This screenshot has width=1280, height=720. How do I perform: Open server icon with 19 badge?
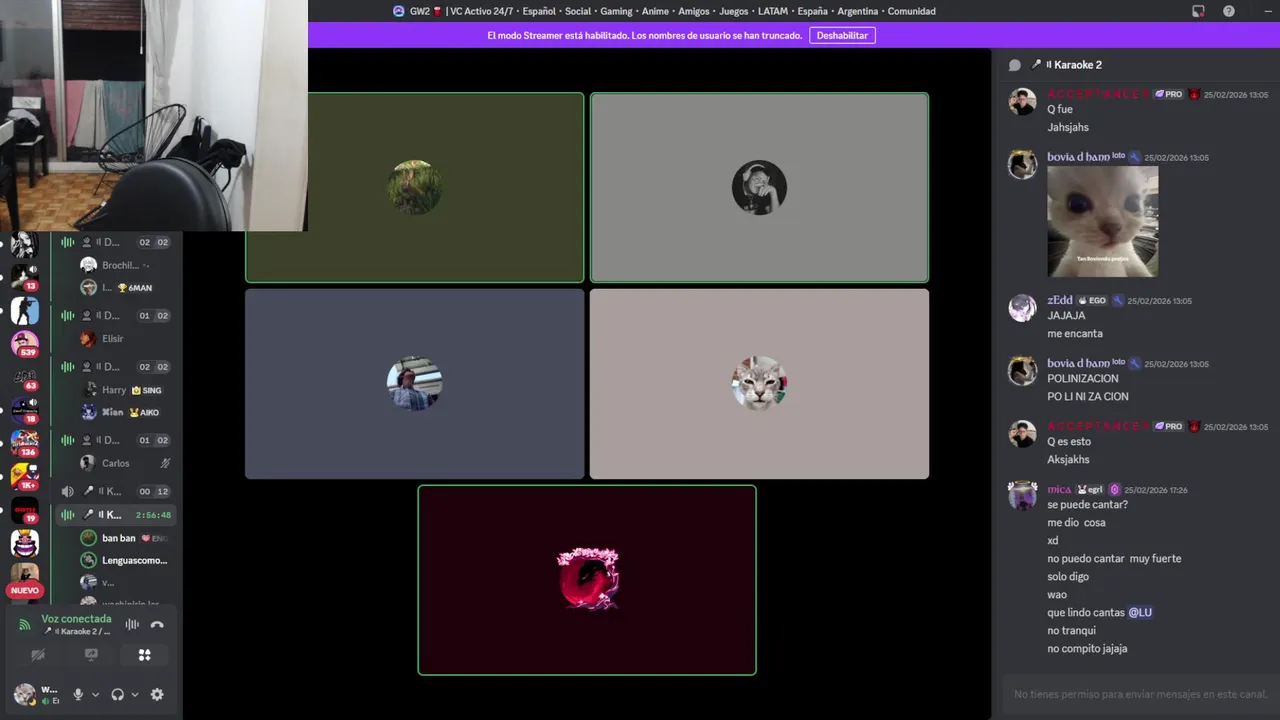pos(25,510)
